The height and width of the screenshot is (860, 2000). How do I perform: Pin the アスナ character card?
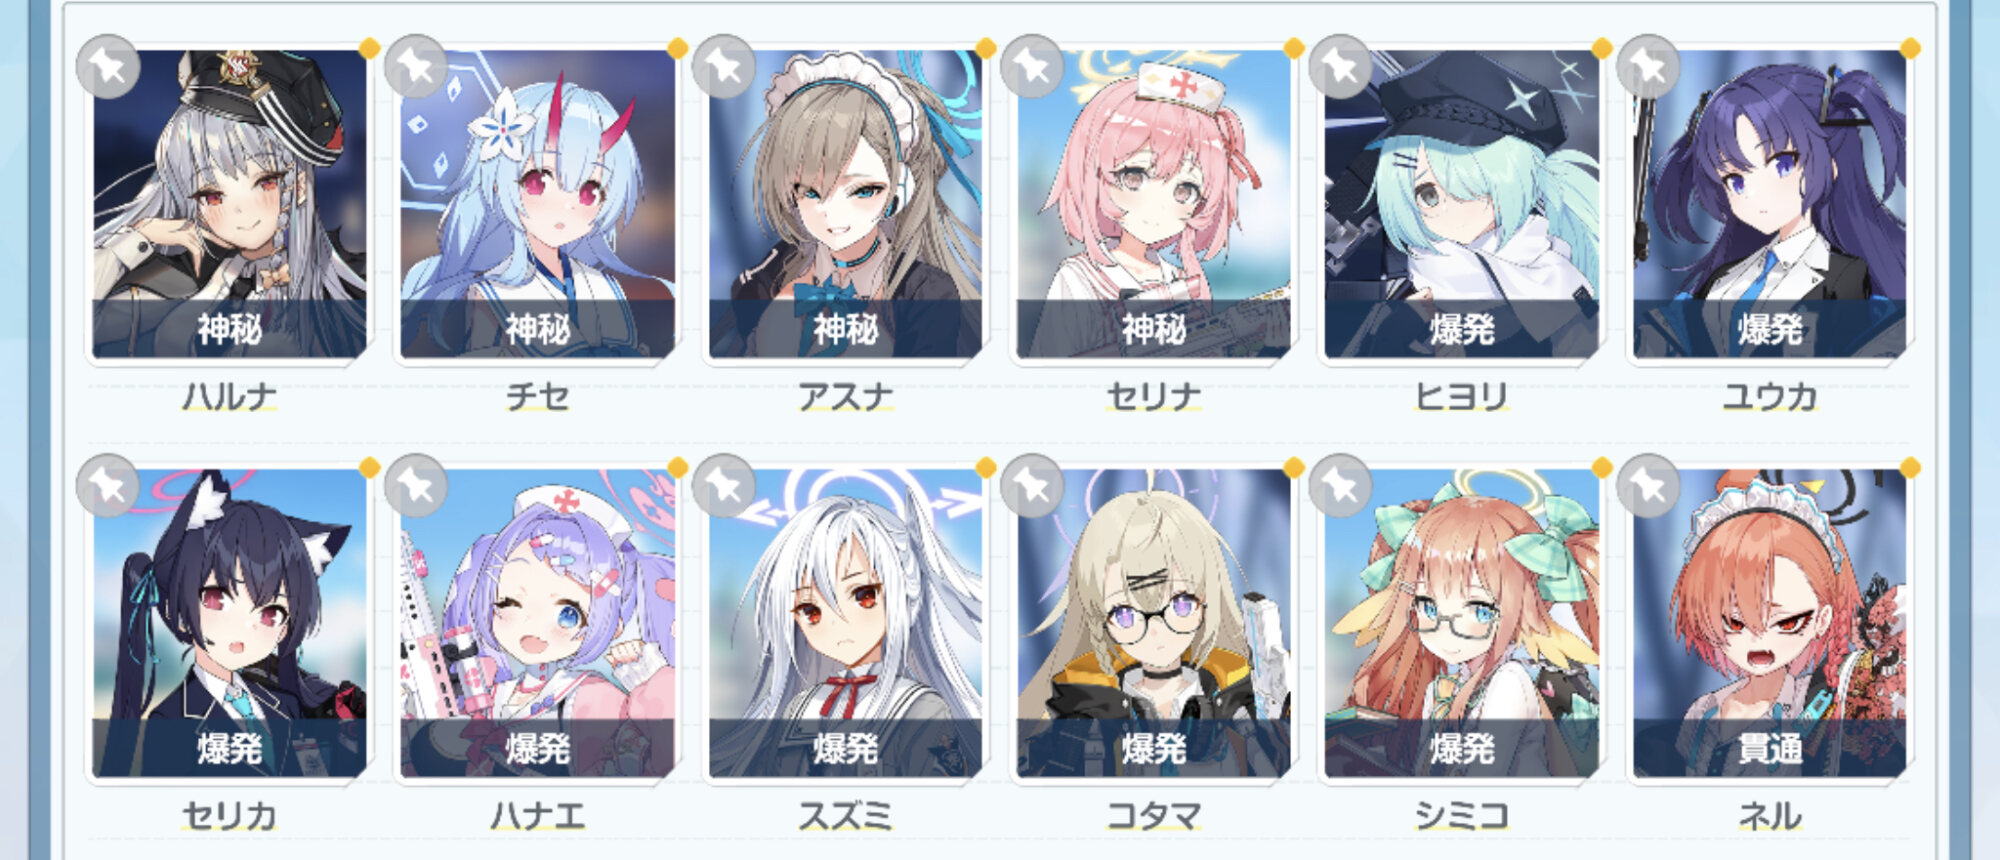tap(724, 67)
